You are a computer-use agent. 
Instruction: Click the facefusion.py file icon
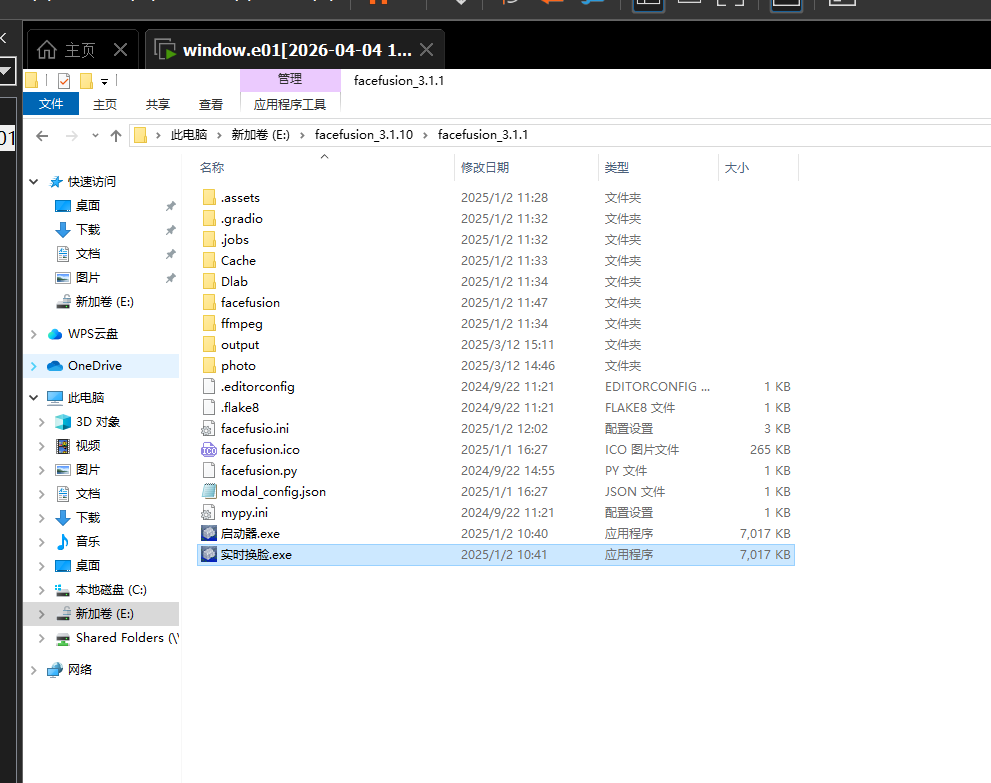tap(209, 470)
